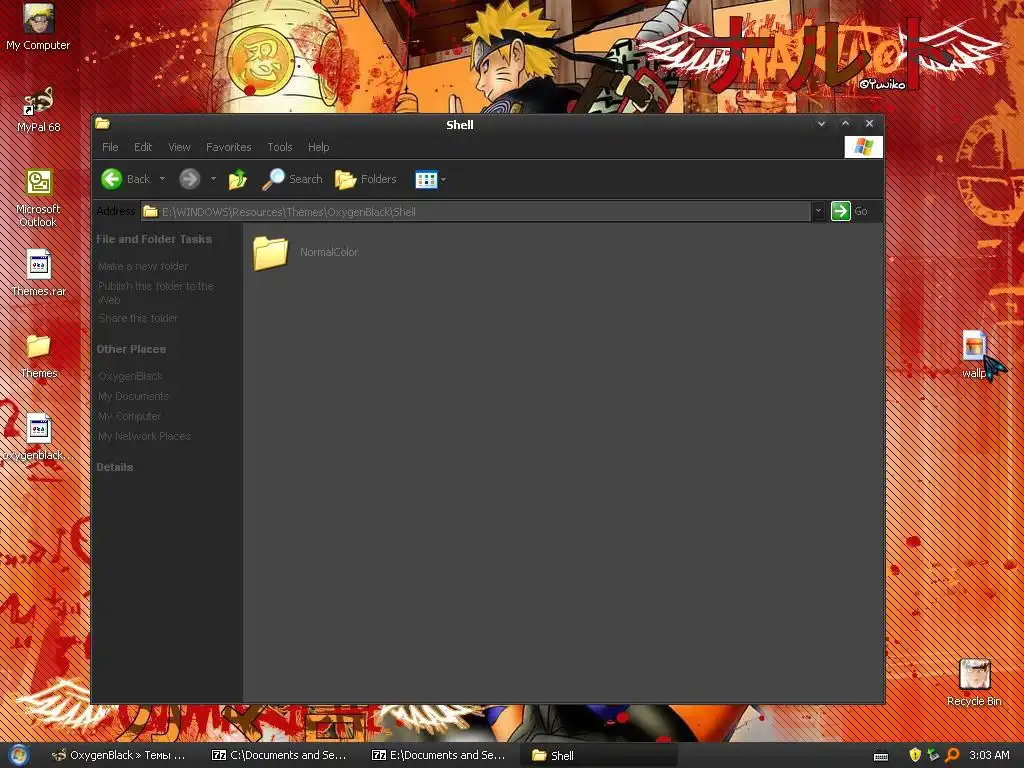Click folder icon in Shell title bar
1024x768 pixels.
[103, 123]
